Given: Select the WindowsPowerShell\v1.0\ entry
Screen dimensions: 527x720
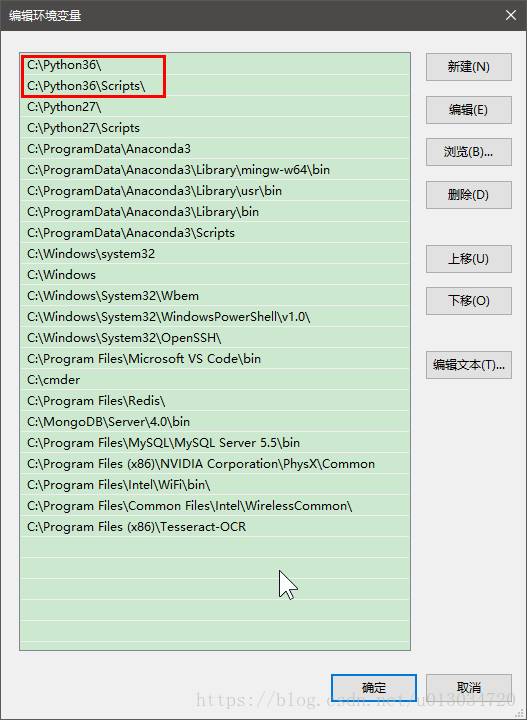Looking at the screenshot, I should (x=215, y=317).
